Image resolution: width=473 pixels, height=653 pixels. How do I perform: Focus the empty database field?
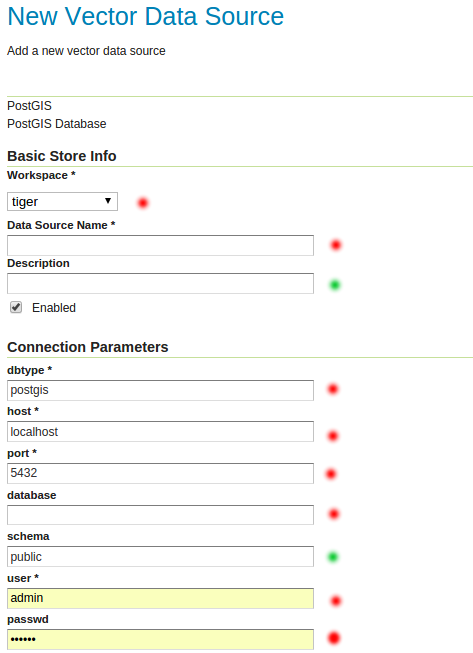click(160, 515)
